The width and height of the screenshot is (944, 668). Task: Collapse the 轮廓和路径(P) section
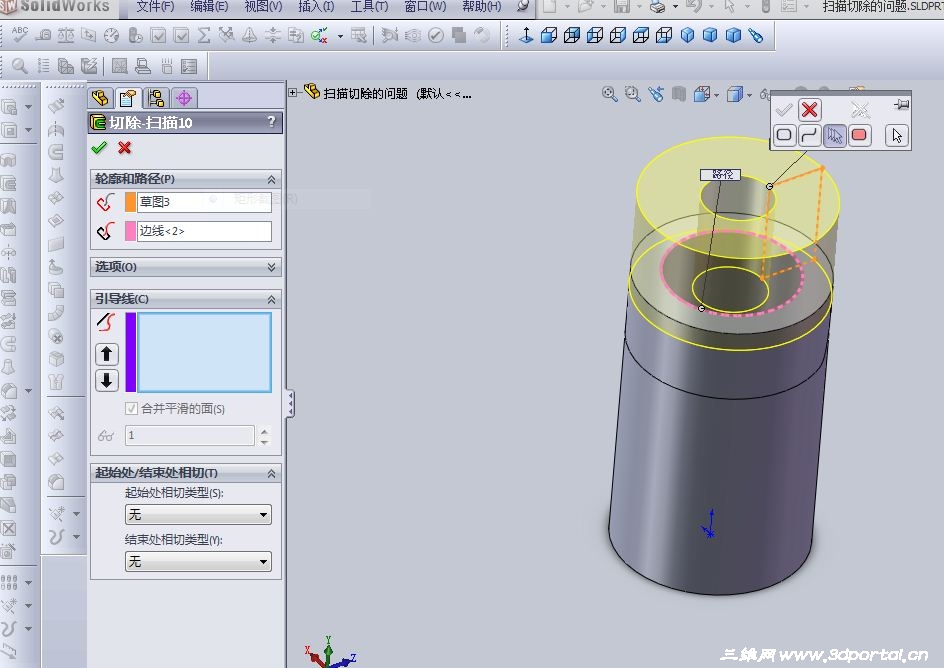[x=271, y=179]
